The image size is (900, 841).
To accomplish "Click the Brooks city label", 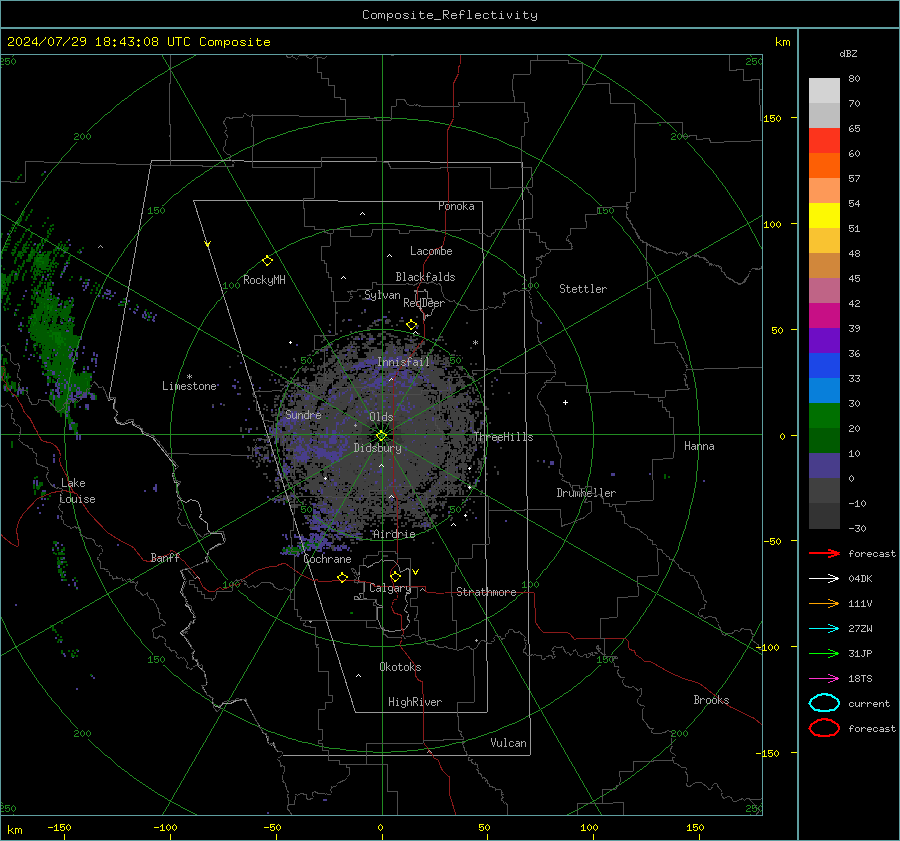I will coord(711,700).
